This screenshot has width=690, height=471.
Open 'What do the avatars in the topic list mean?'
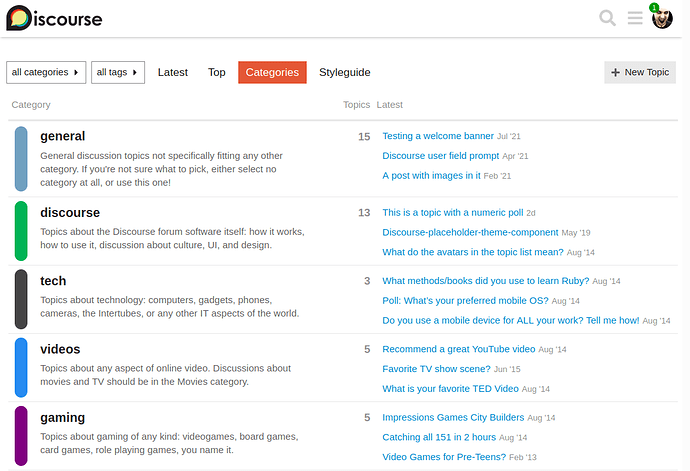pyautogui.click(x=473, y=252)
